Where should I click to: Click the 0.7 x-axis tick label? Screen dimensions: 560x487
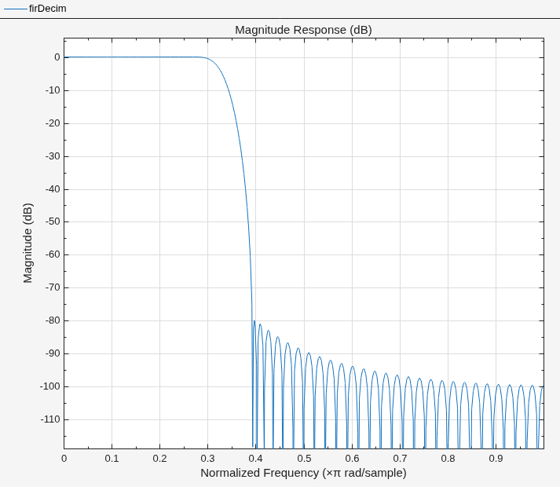pos(400,458)
